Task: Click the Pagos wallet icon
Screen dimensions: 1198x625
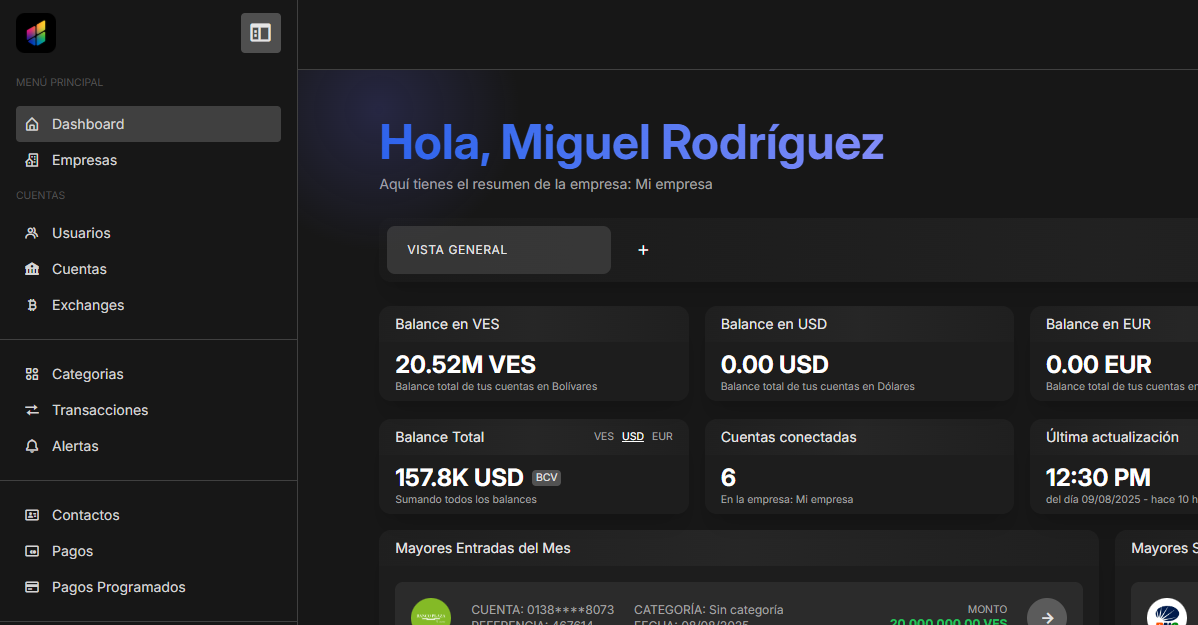Action: pos(32,551)
